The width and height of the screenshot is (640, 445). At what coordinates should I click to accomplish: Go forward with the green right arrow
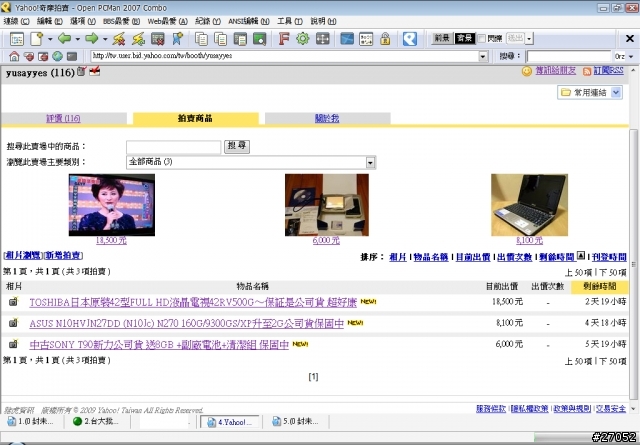[92, 38]
